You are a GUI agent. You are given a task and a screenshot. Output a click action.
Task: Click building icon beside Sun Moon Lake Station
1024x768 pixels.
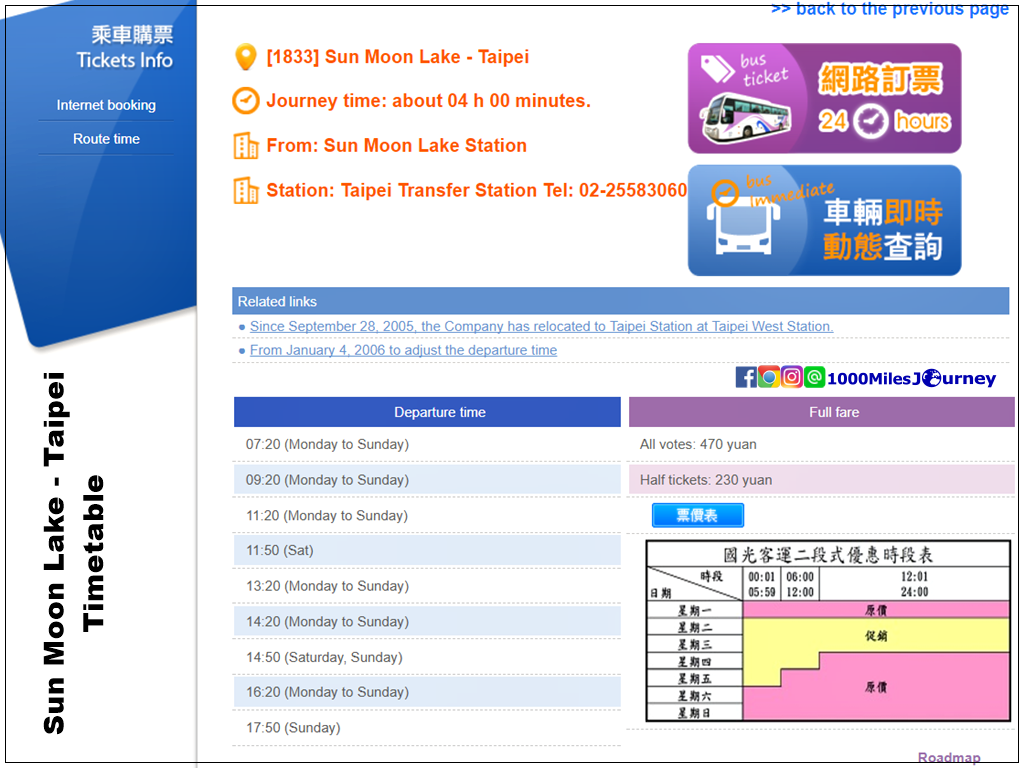coord(246,146)
